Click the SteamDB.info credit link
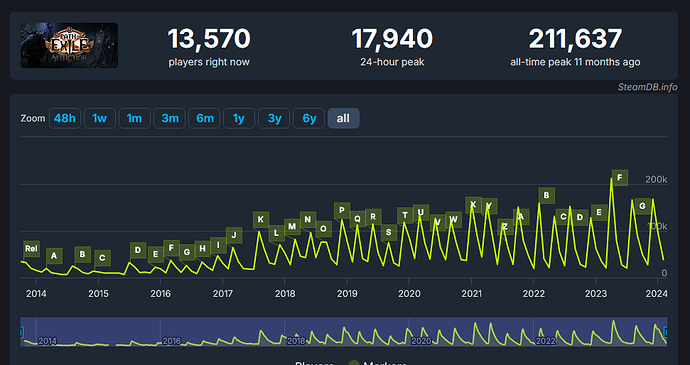 point(647,87)
